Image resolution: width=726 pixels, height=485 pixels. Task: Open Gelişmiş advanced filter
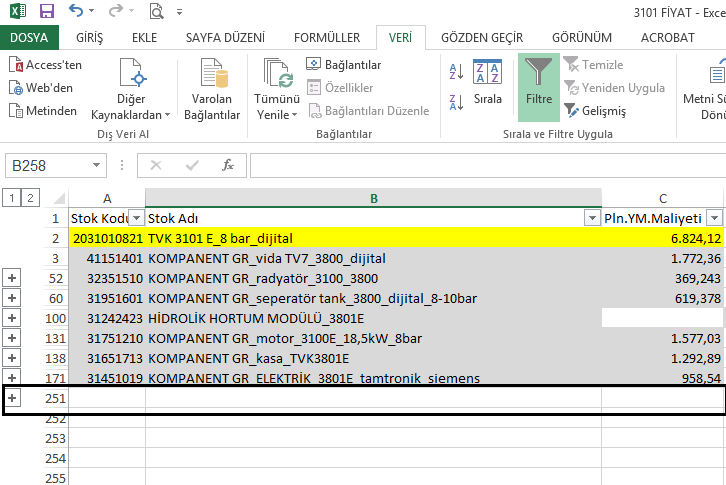pyautogui.click(x=595, y=111)
